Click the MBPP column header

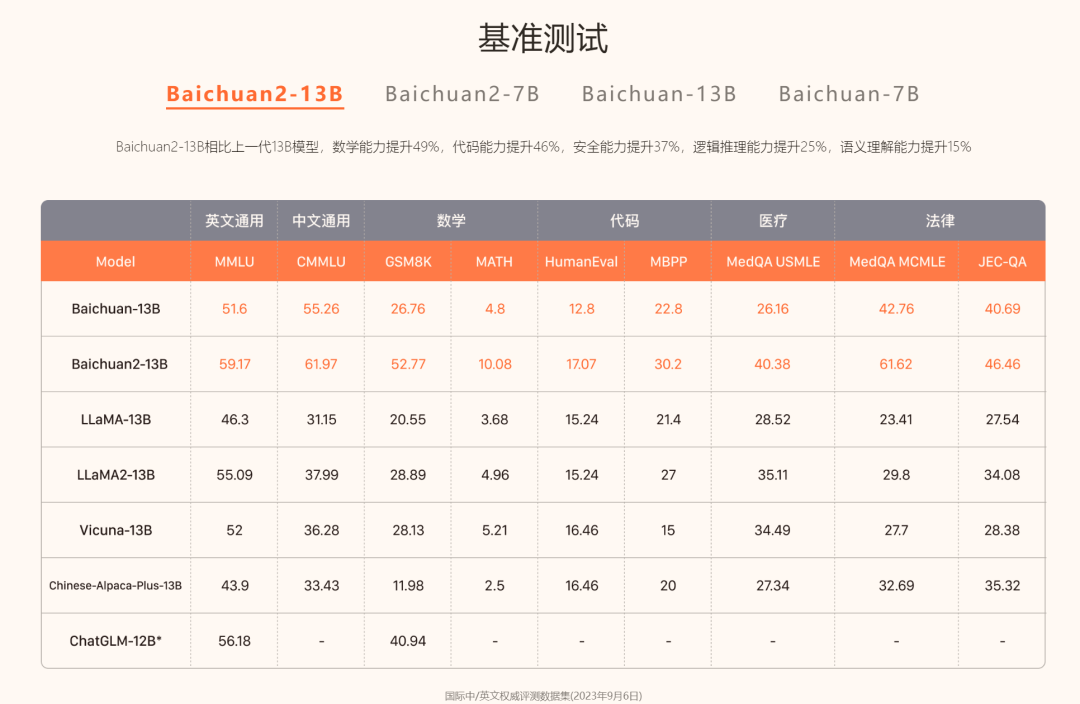click(668, 262)
